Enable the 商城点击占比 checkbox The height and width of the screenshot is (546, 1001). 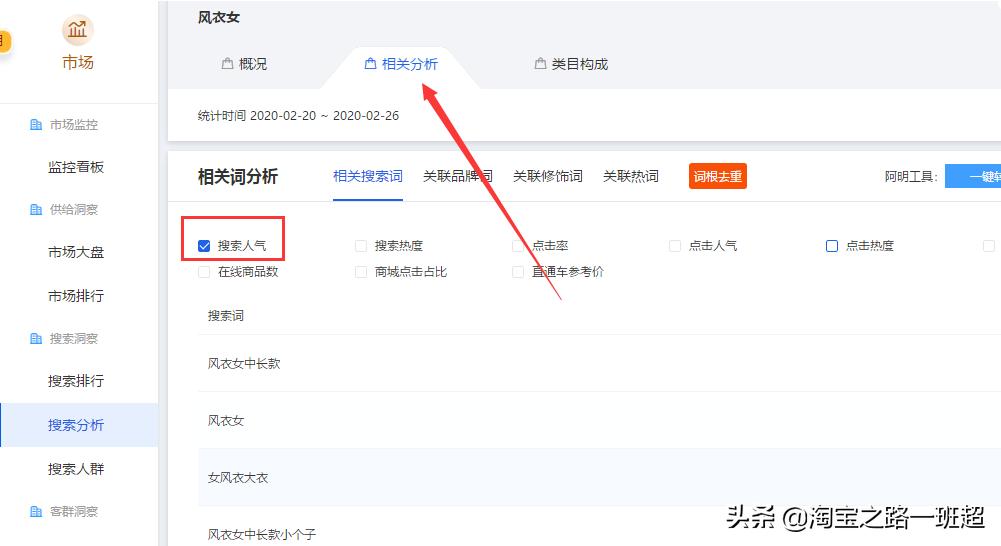(x=361, y=272)
